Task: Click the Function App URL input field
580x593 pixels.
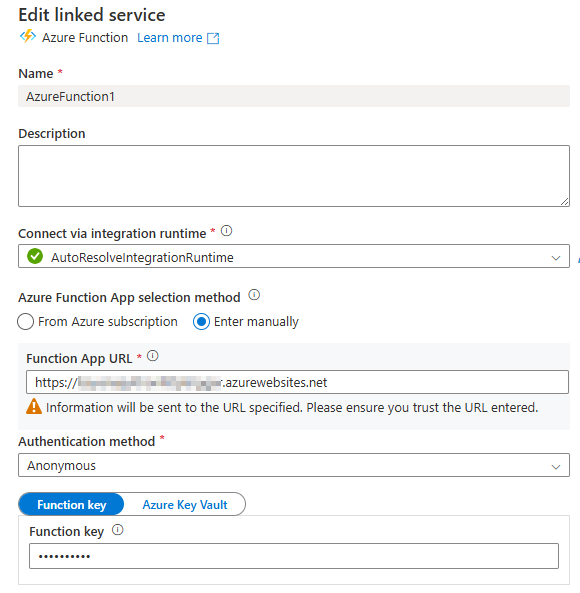Action: pyautogui.click(x=297, y=382)
